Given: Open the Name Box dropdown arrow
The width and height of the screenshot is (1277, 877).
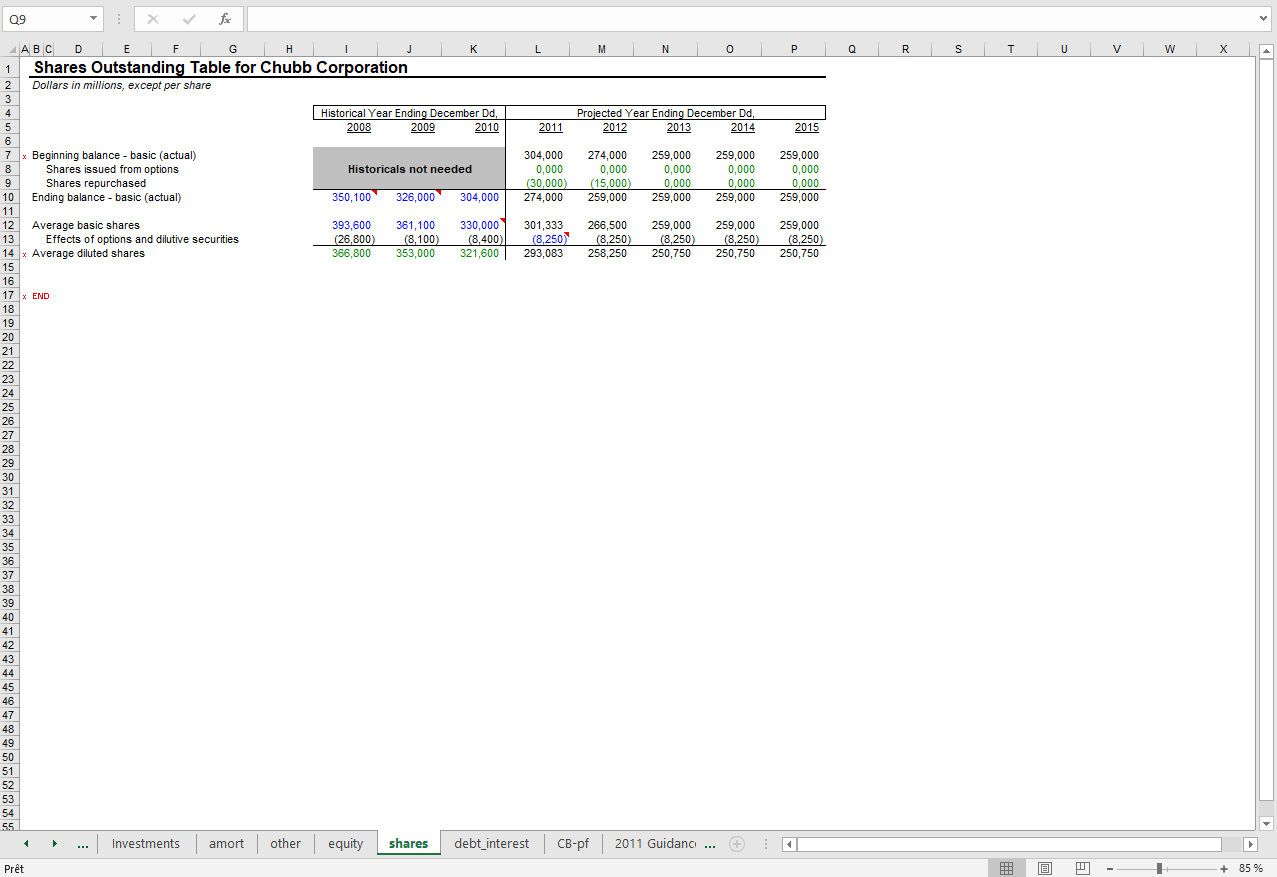Looking at the screenshot, I should click(93, 19).
